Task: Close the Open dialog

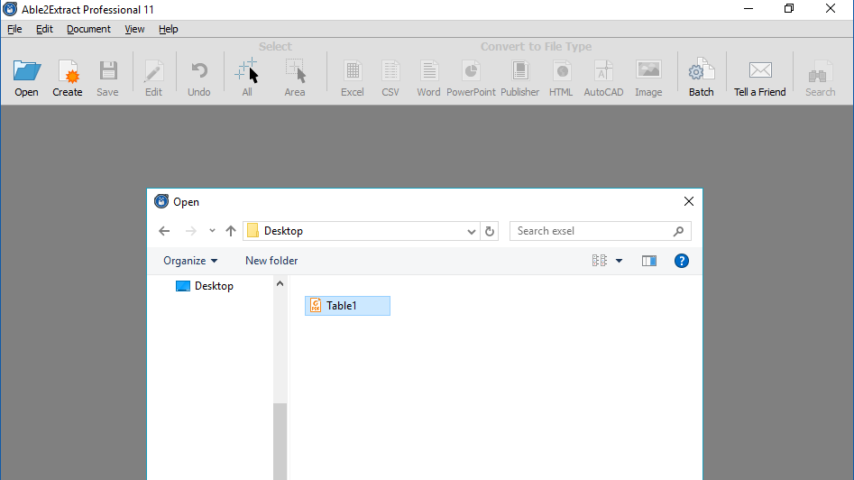Action: pyautogui.click(x=688, y=202)
